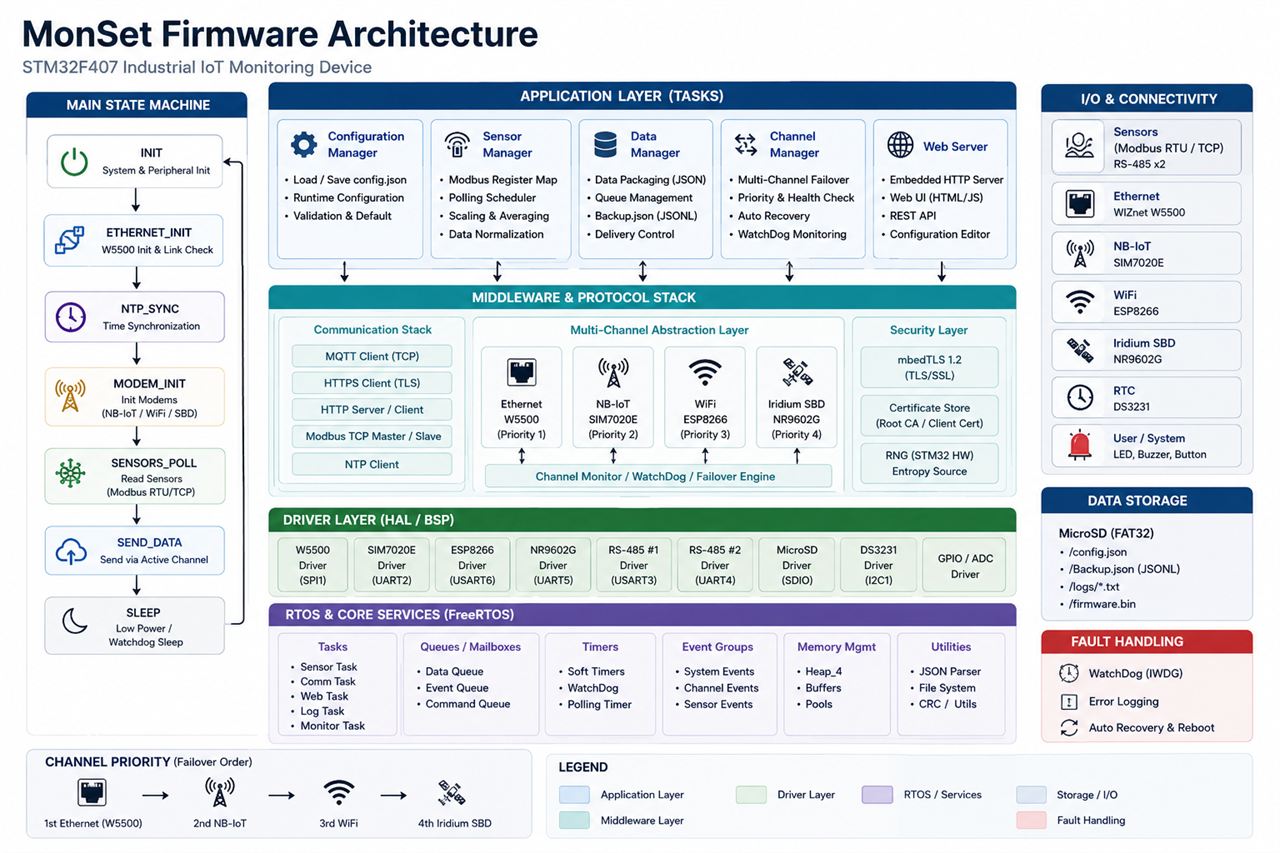Image resolution: width=1280 pixels, height=853 pixels.
Task: Click the Application Layer legend swatch
Action: (574, 795)
